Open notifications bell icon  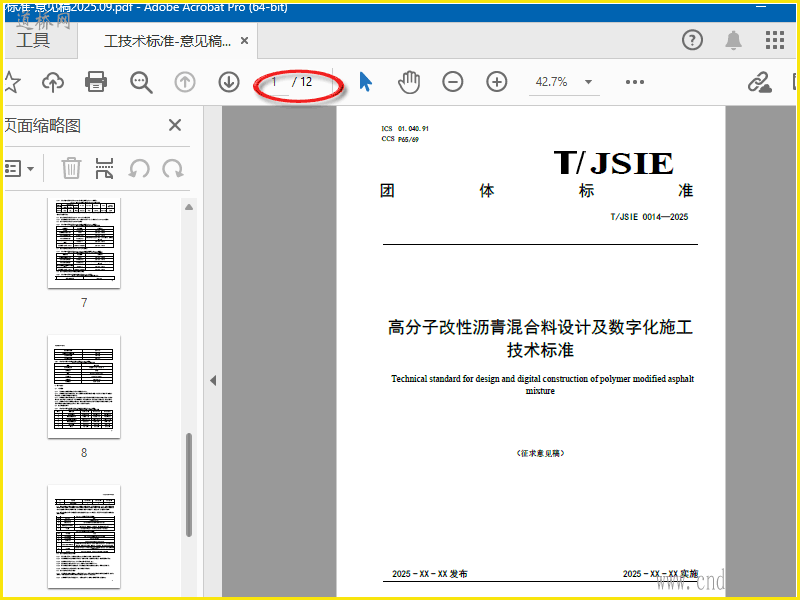734,40
